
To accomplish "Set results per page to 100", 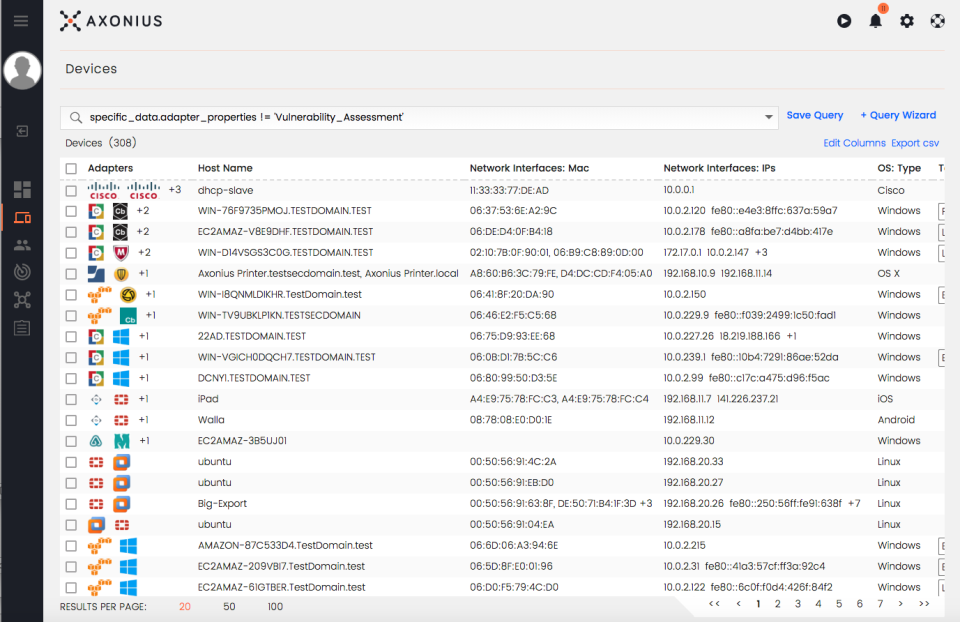I will (x=275, y=607).
